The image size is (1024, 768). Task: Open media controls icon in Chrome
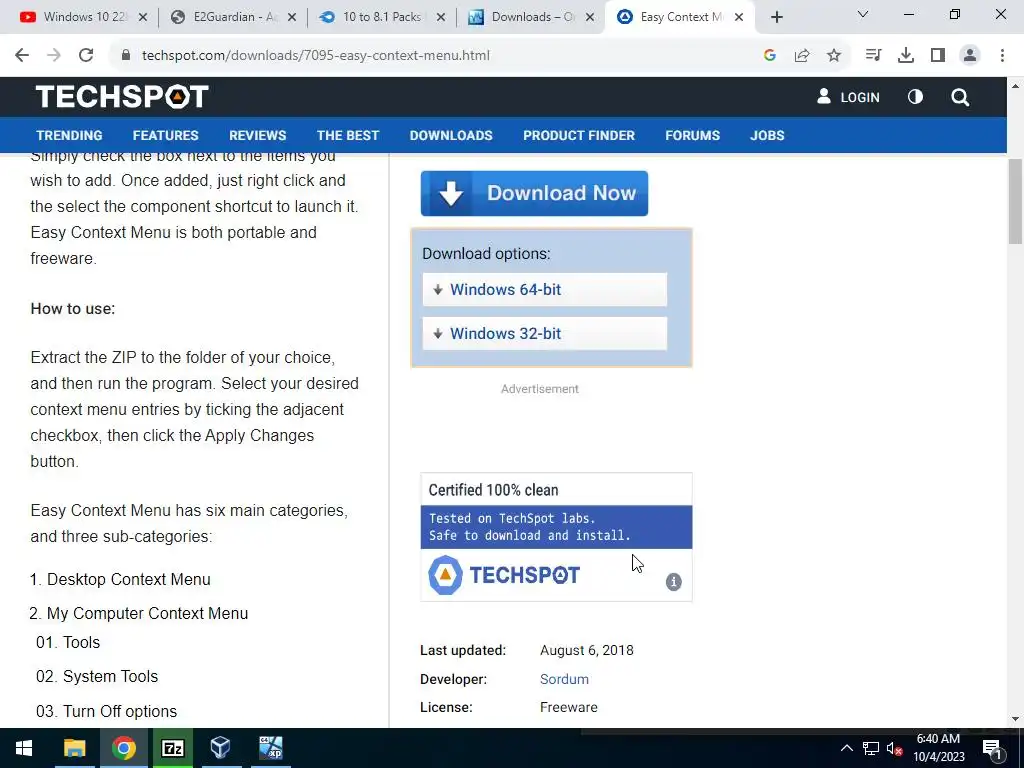tap(873, 56)
